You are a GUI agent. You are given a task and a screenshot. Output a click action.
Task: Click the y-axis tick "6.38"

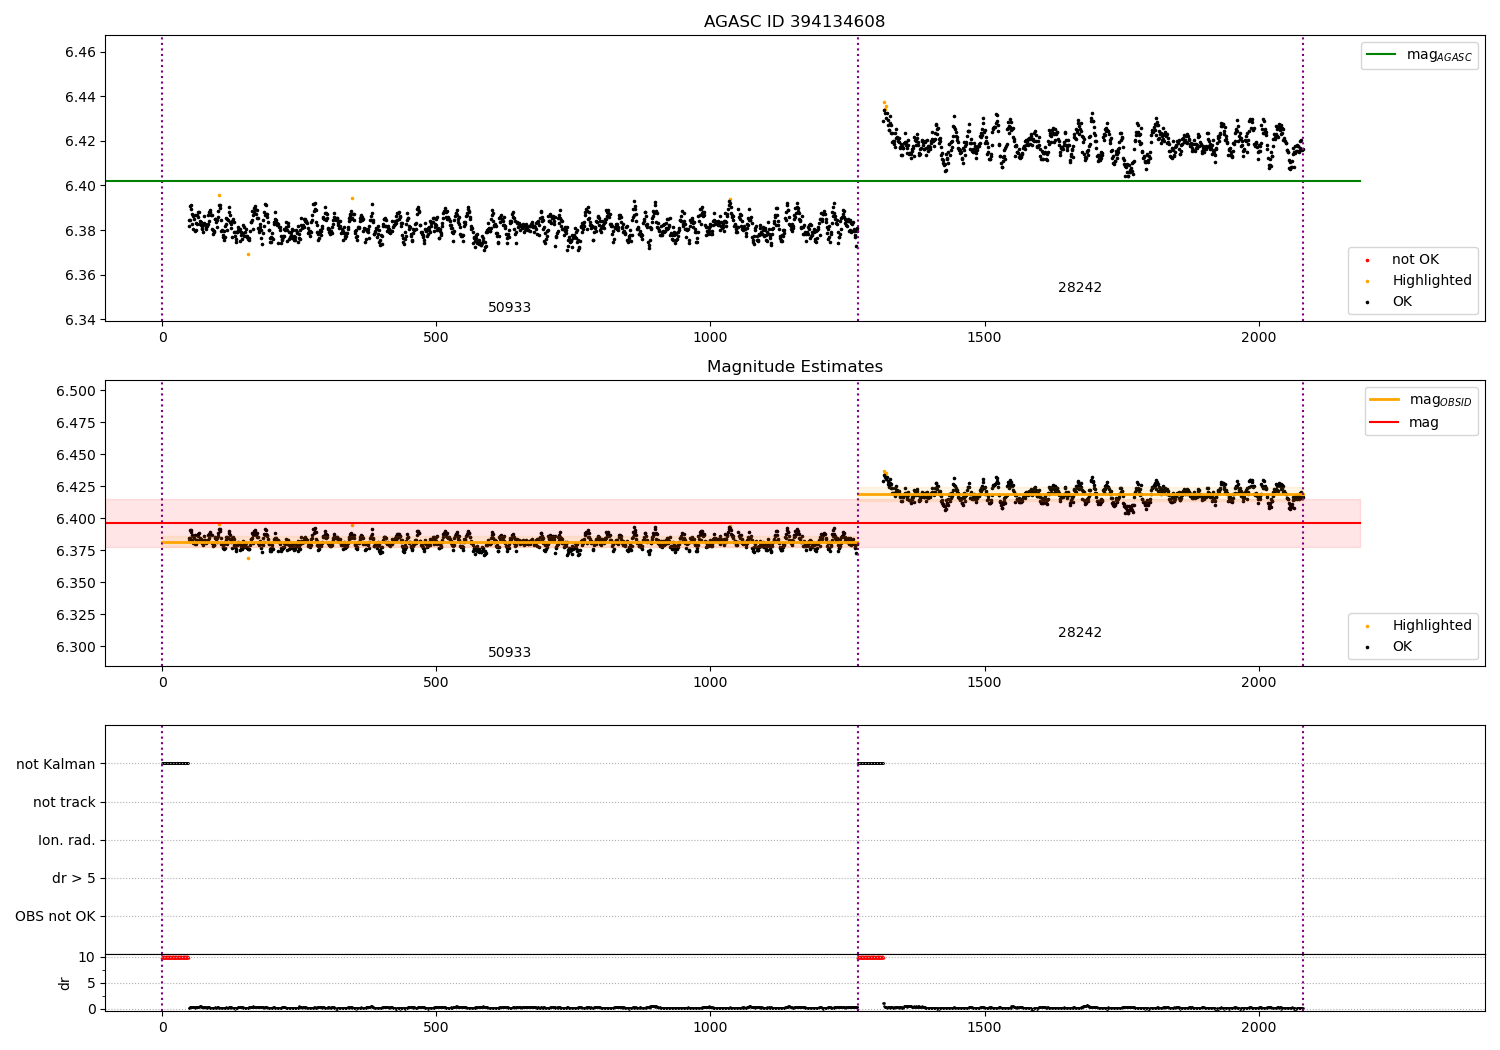tap(81, 231)
